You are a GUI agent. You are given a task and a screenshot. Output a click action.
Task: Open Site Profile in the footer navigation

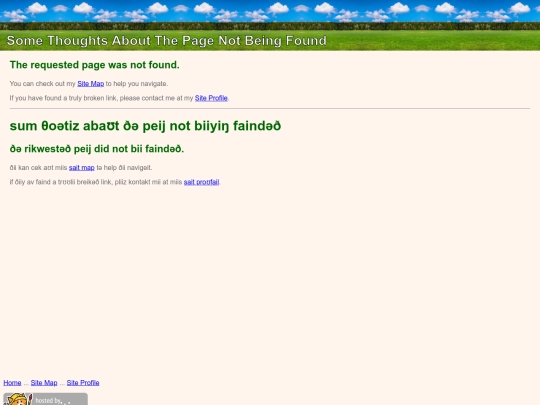click(x=83, y=383)
